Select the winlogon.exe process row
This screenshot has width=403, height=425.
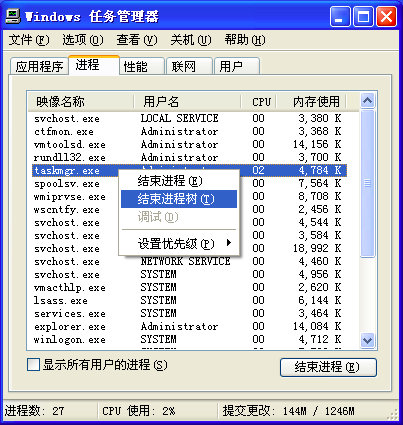coord(189,339)
